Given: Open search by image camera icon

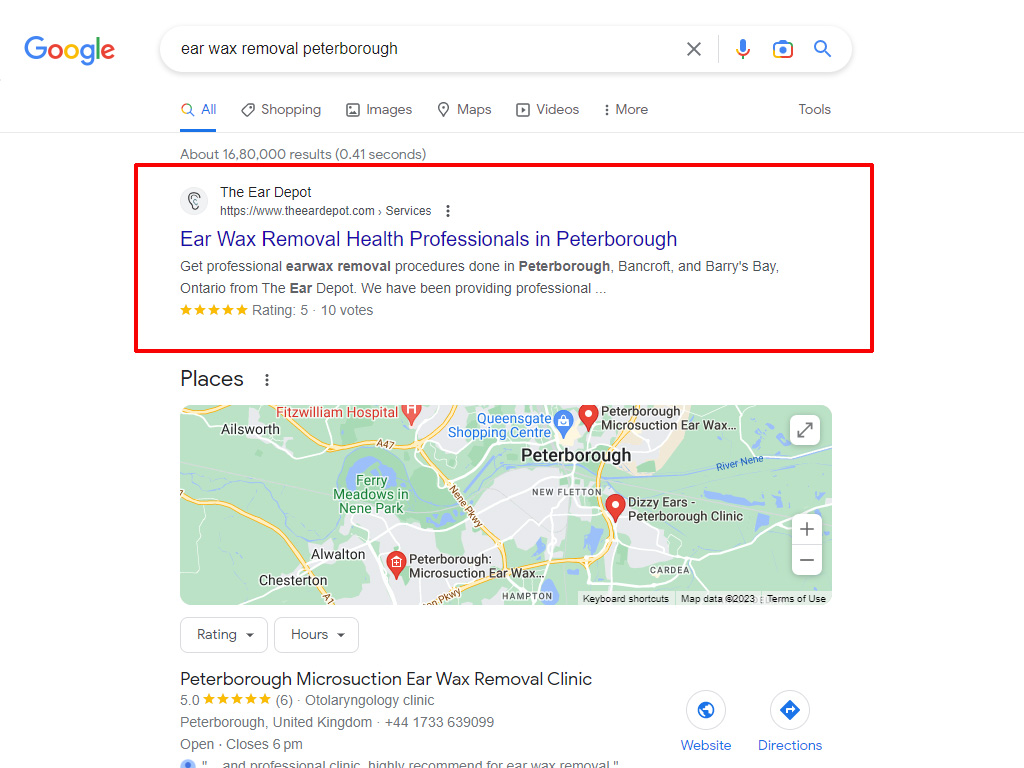Looking at the screenshot, I should tap(782, 49).
